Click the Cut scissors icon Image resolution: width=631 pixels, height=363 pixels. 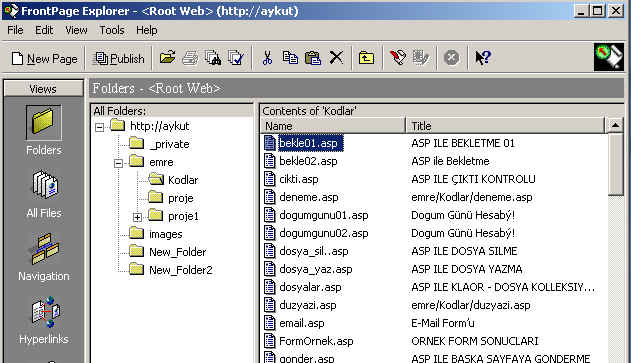coord(267,58)
